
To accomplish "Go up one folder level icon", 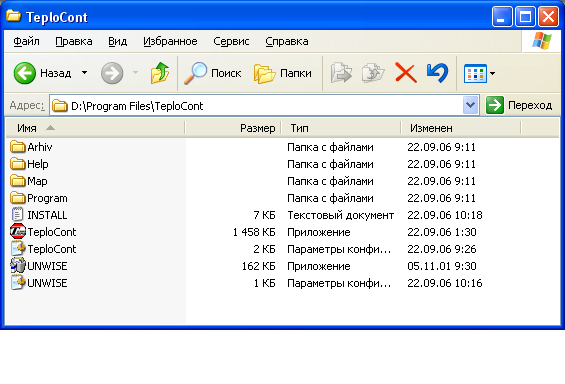I will coord(160,73).
